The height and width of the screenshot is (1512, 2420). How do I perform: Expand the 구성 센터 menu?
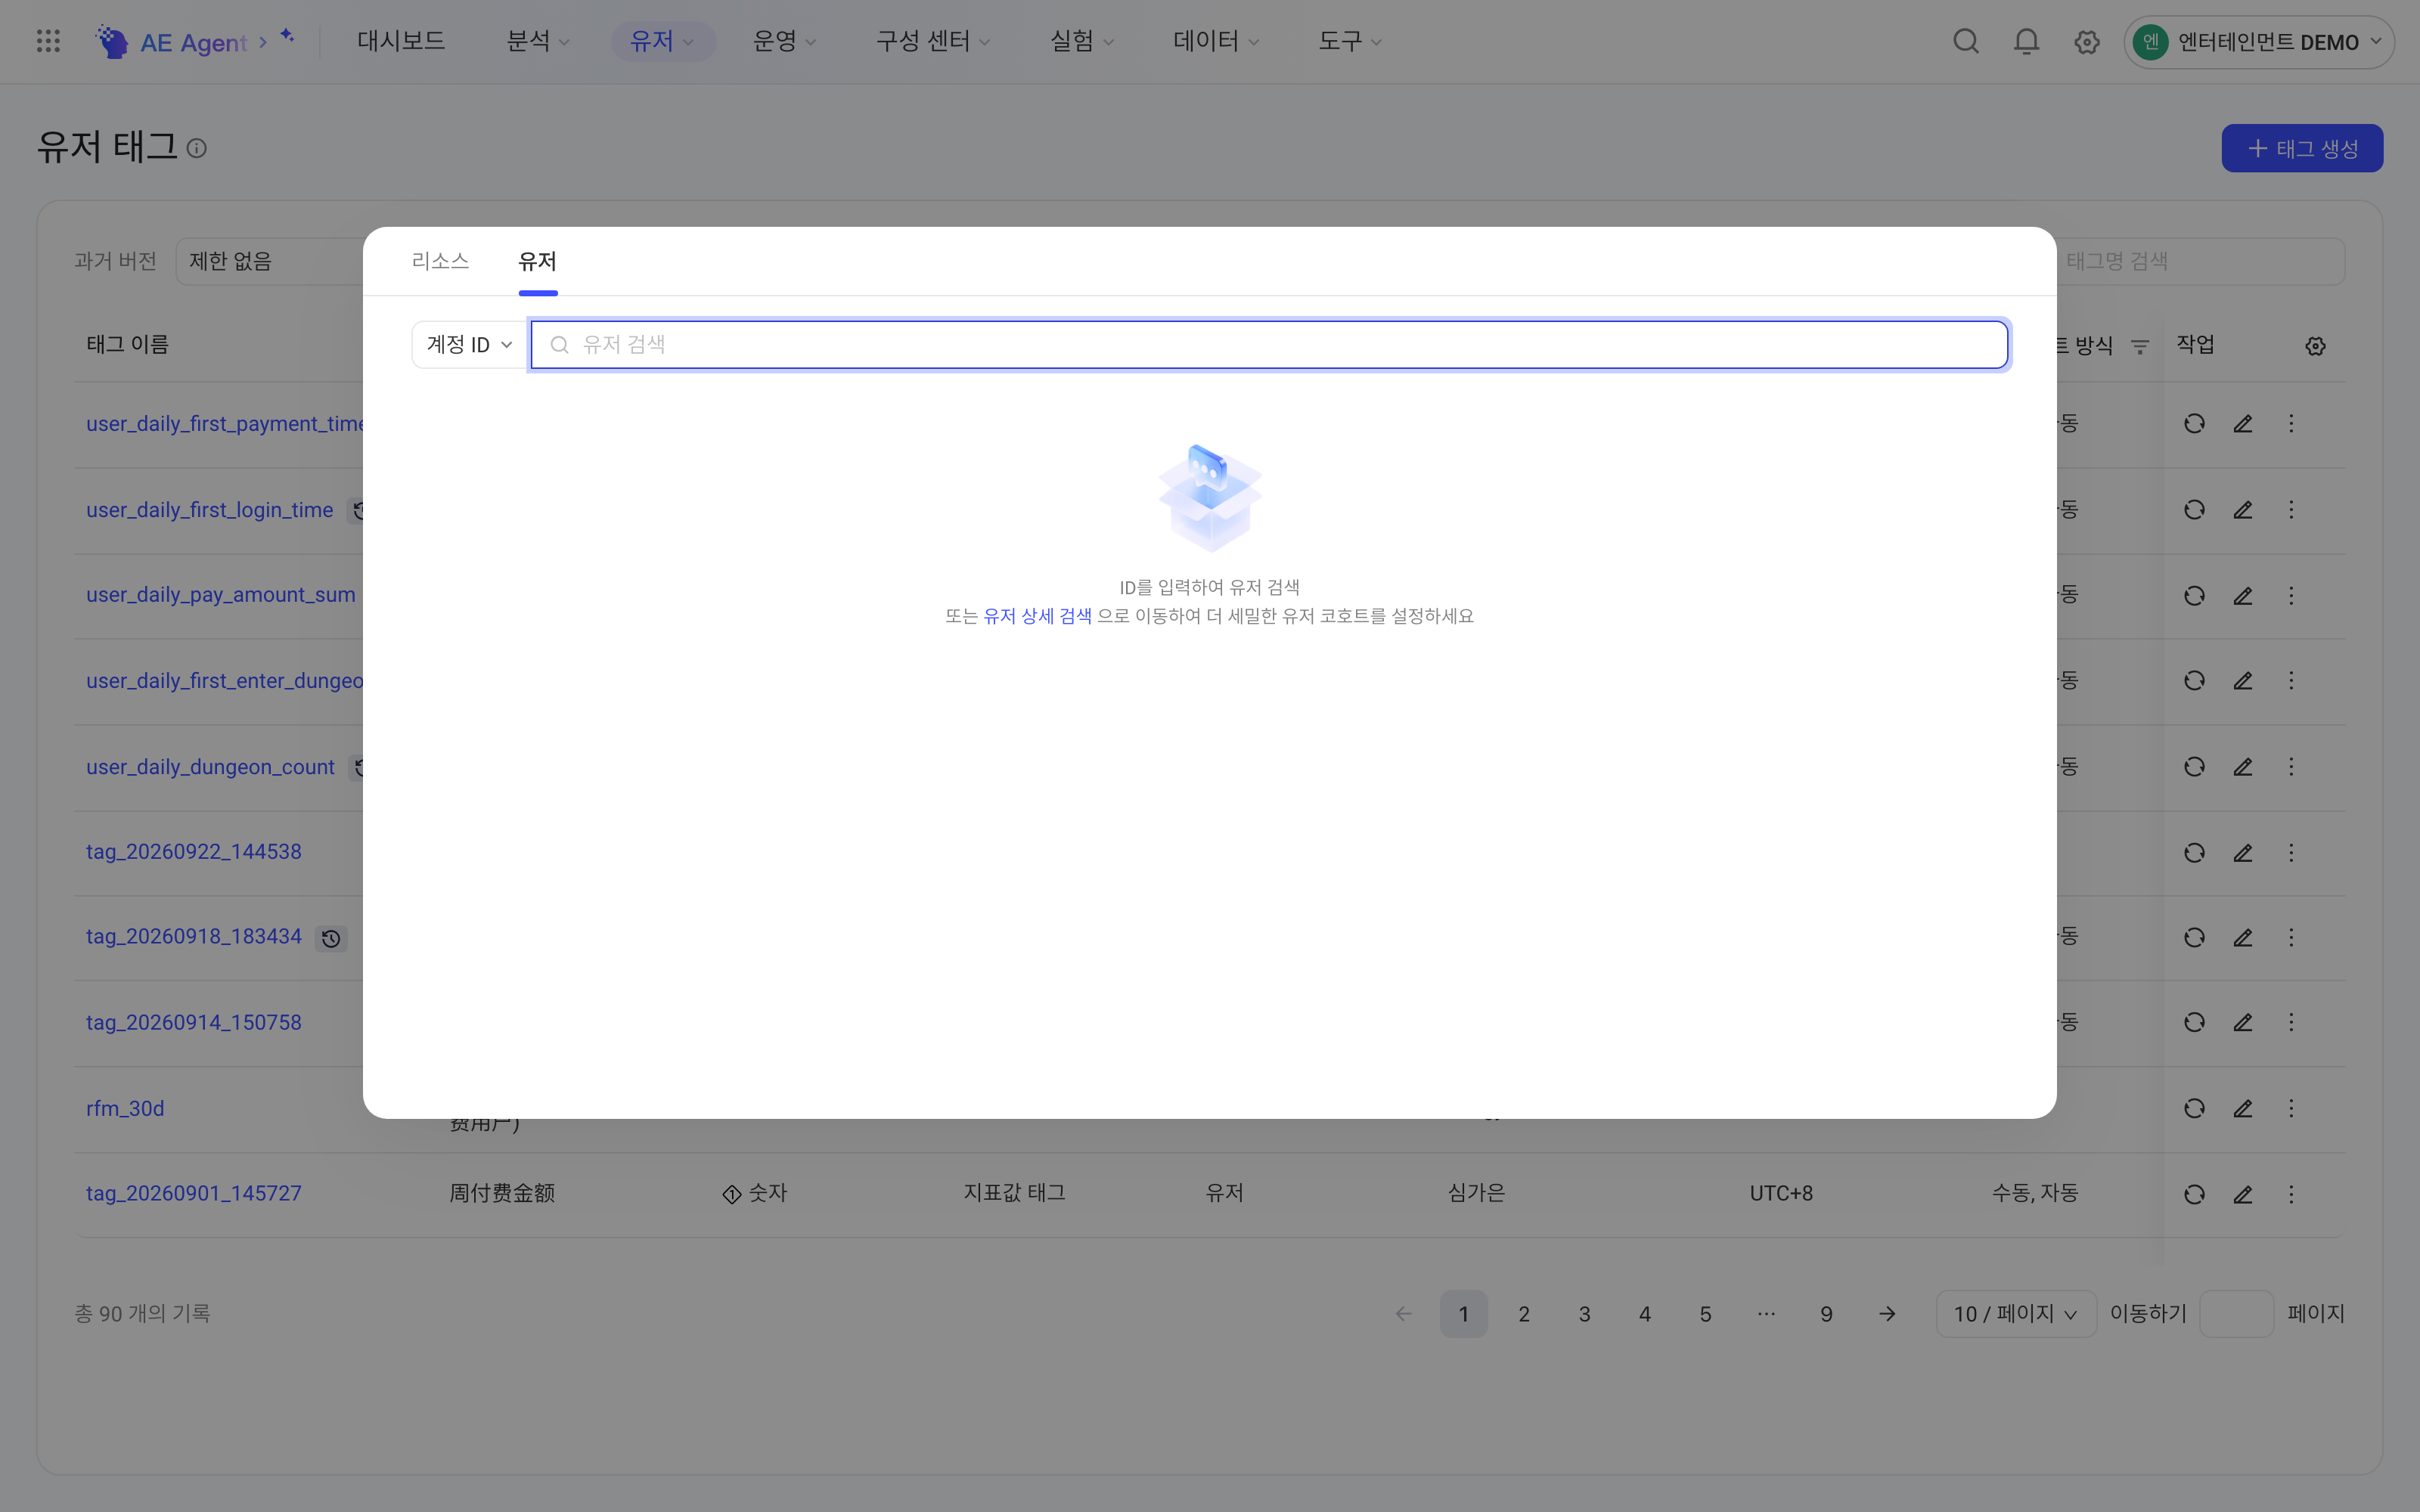(932, 41)
